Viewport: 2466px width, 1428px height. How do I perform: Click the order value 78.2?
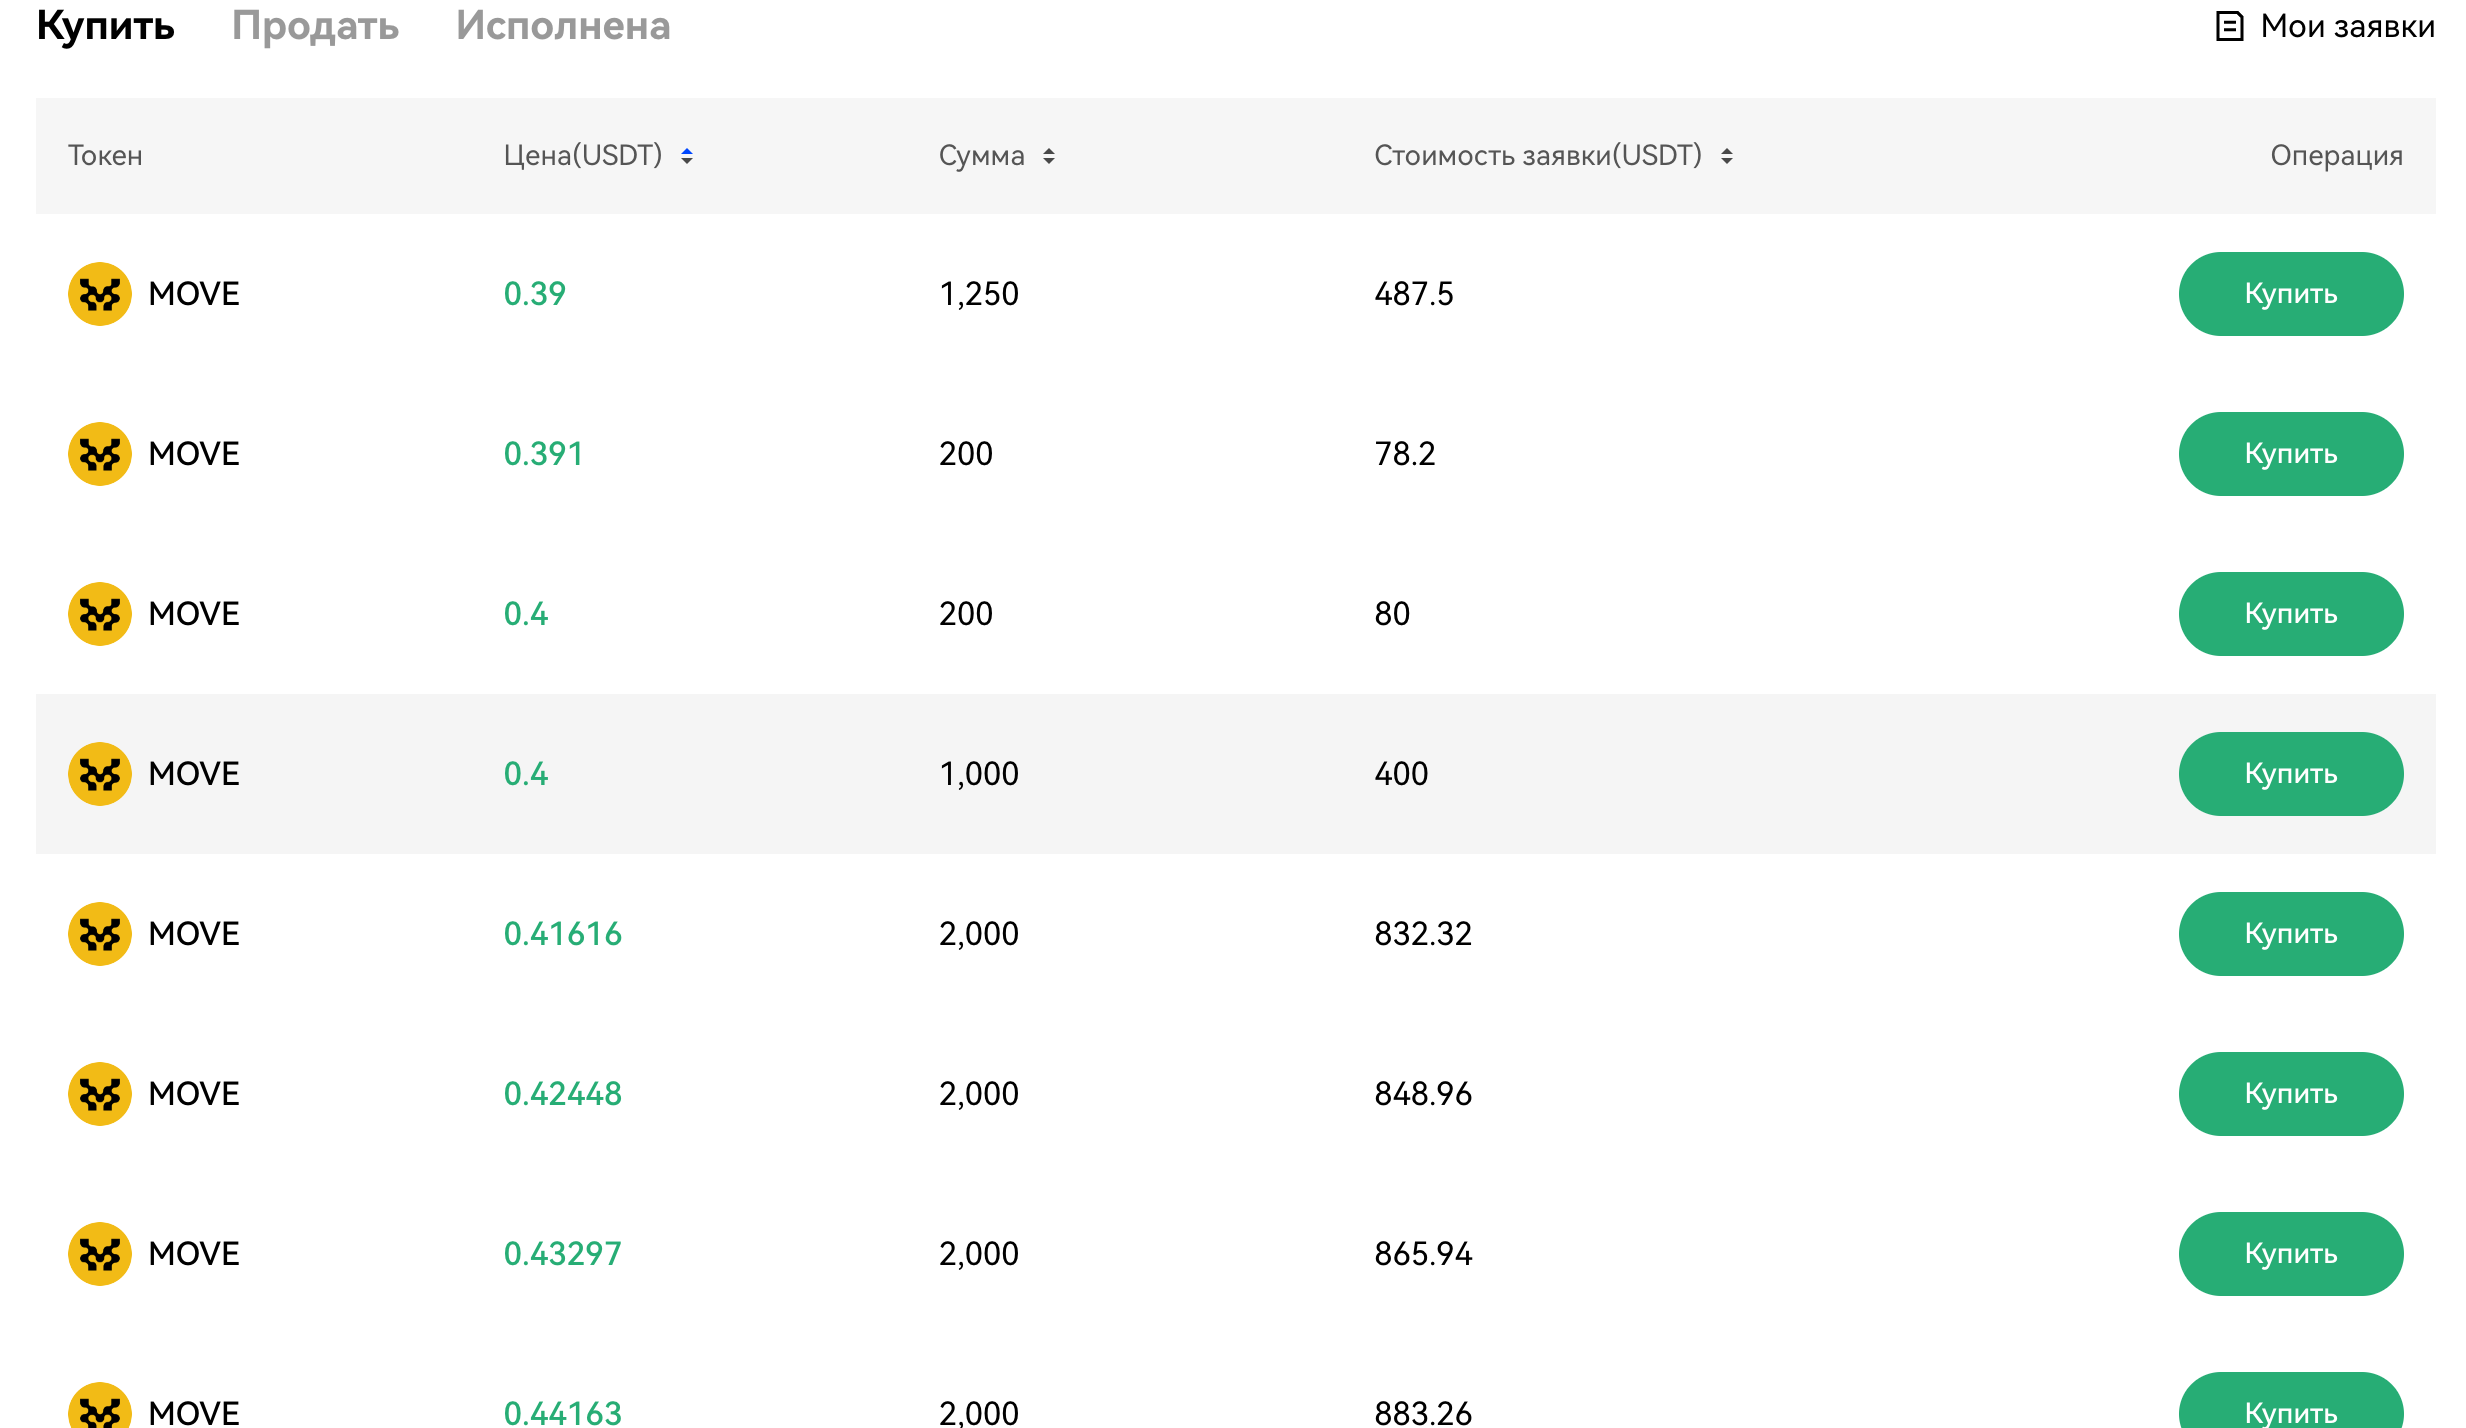click(1405, 454)
